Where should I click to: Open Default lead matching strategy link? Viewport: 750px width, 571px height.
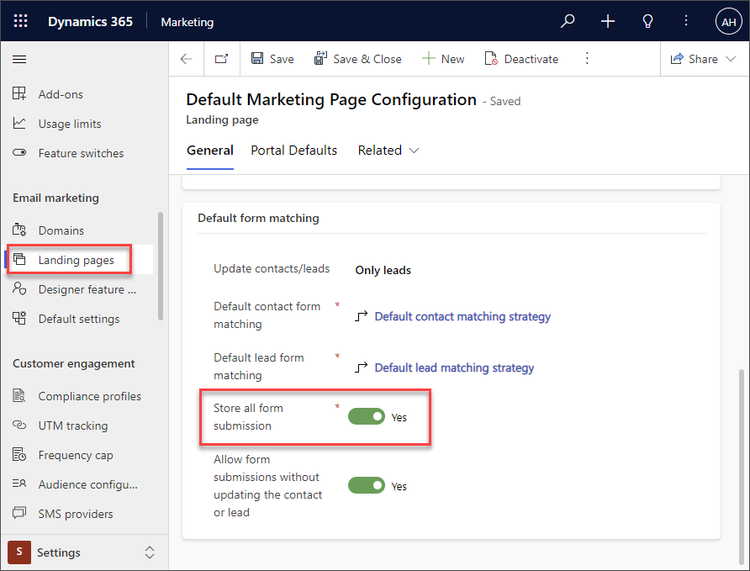454,368
